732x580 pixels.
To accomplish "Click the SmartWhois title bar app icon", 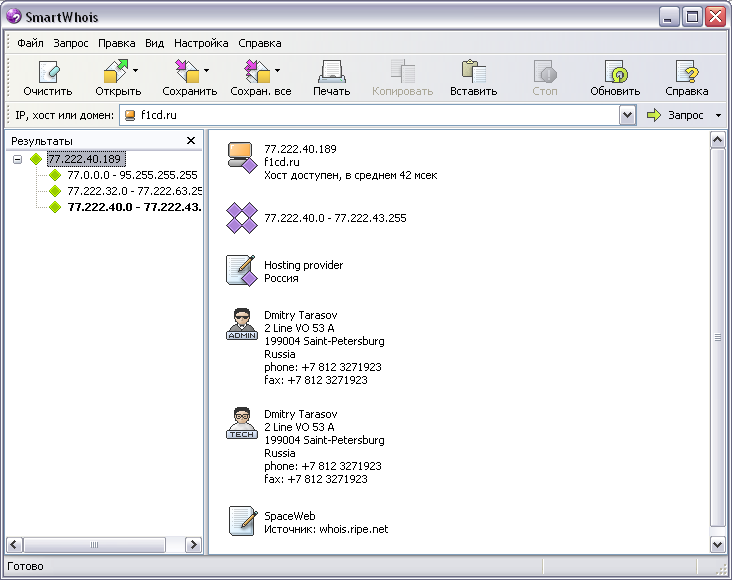I will tap(14, 16).
